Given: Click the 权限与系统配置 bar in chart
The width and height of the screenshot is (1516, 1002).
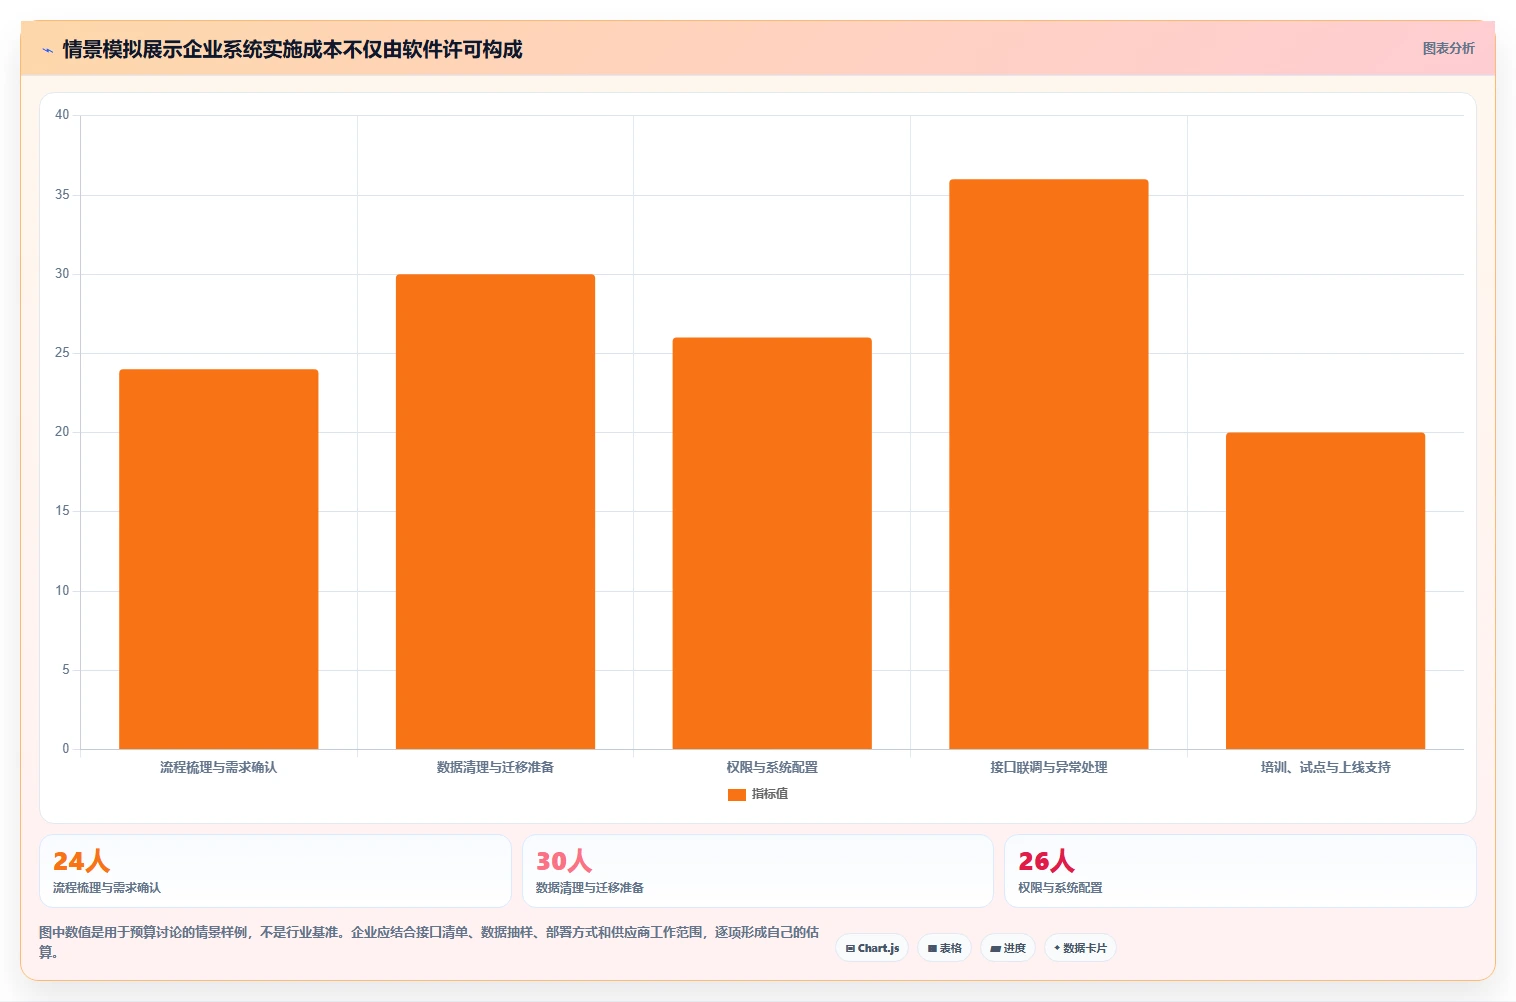Looking at the screenshot, I should pyautogui.click(x=772, y=543).
